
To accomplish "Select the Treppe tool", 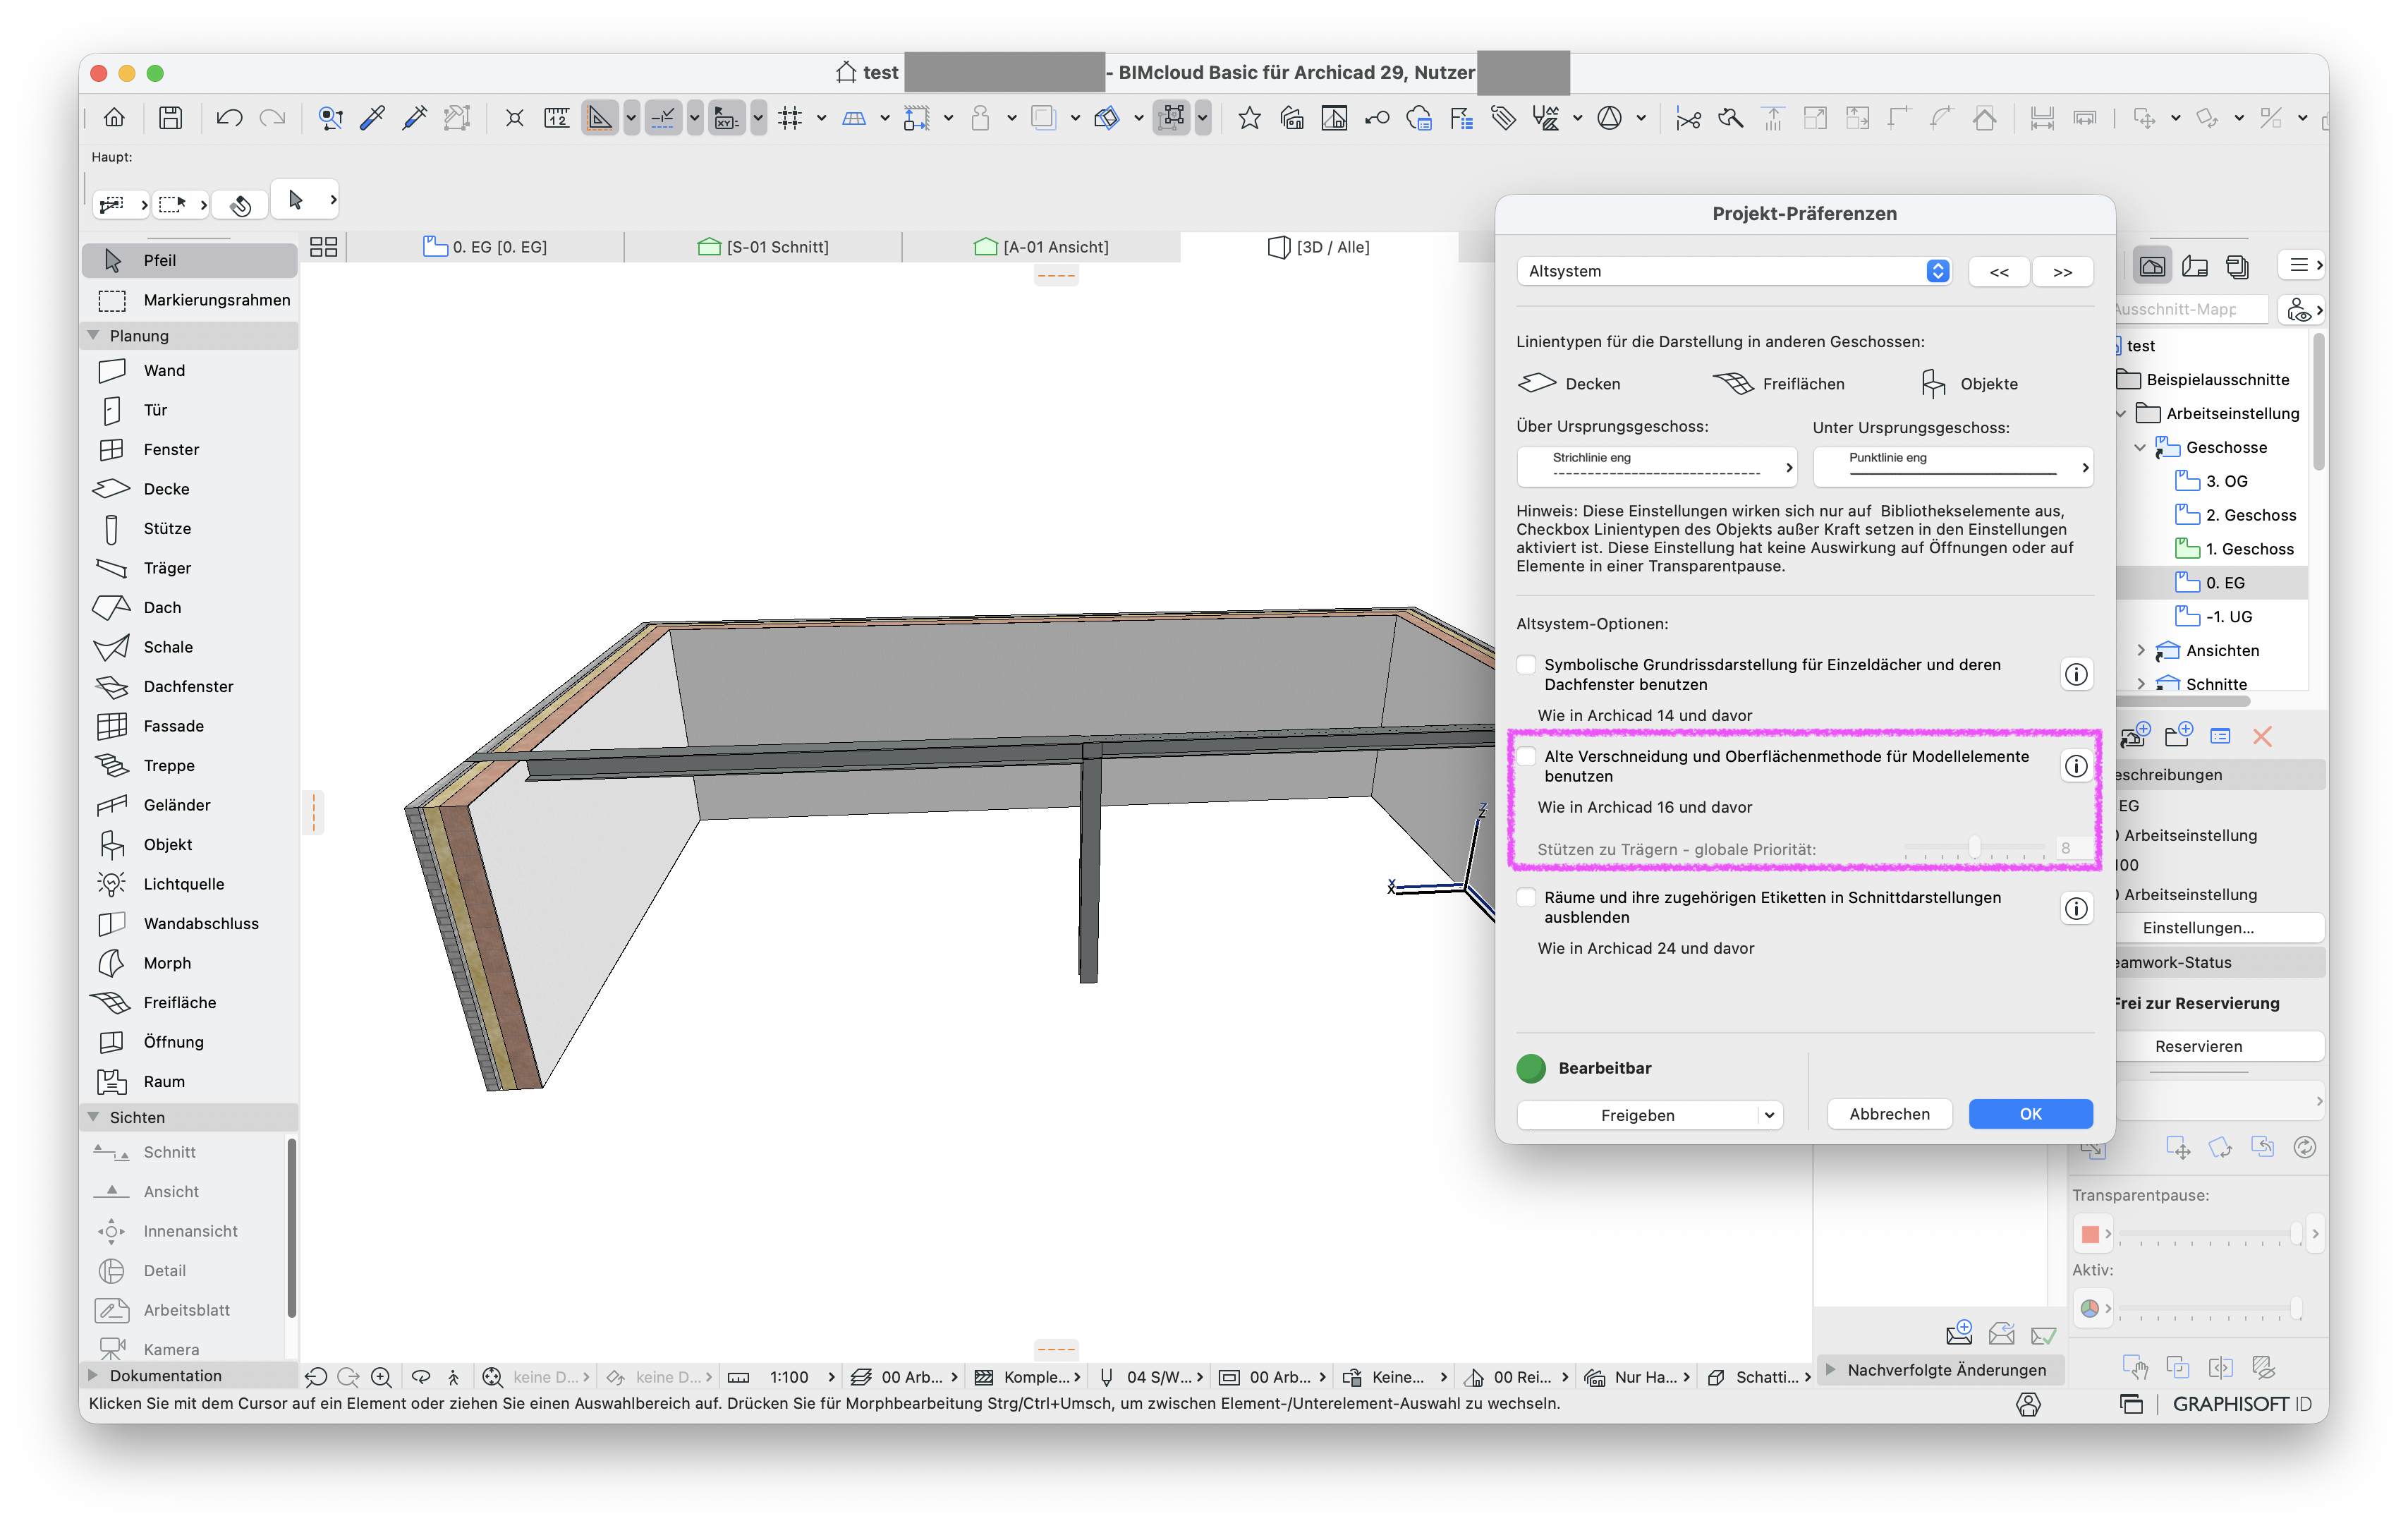I will (x=189, y=765).
